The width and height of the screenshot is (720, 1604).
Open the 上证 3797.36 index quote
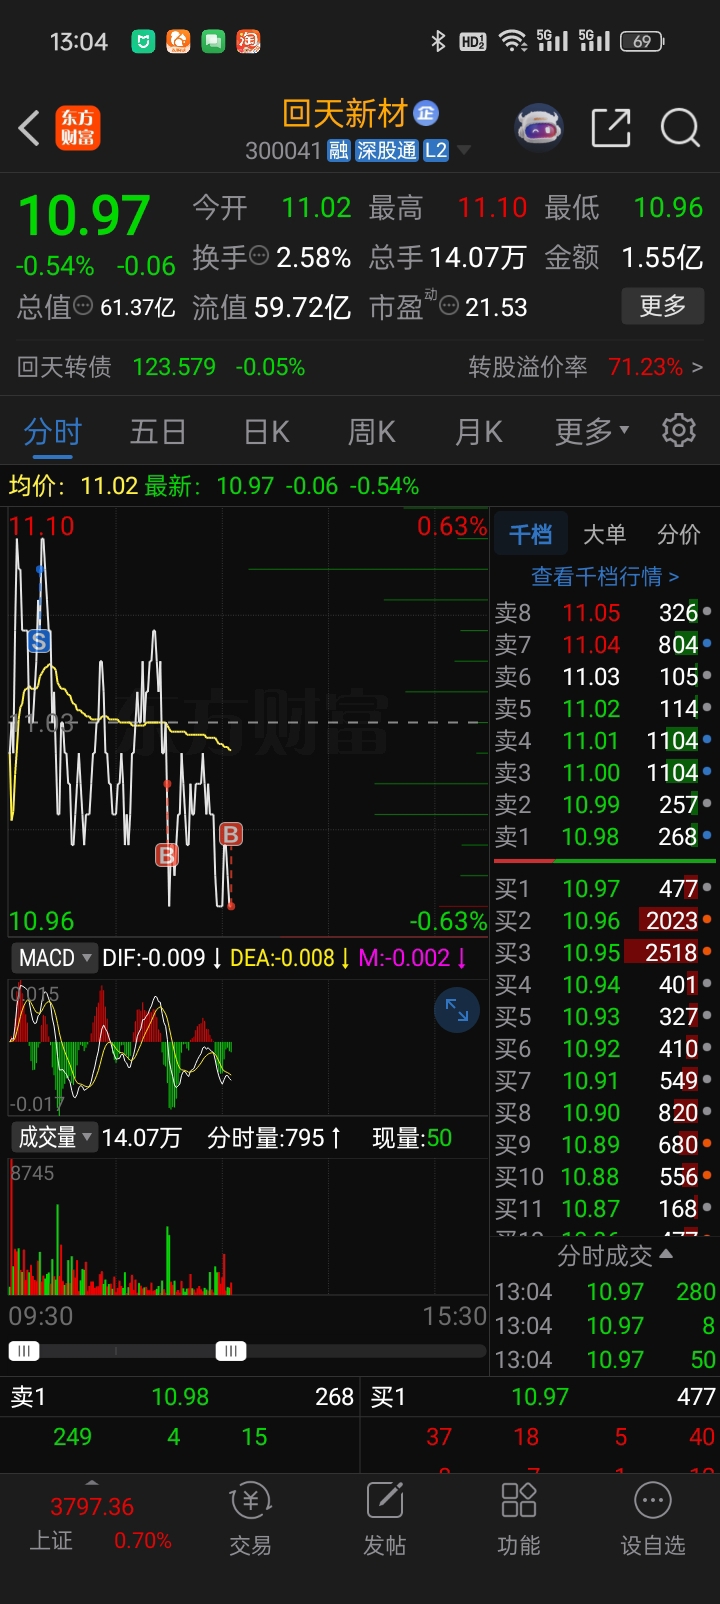(100, 1523)
